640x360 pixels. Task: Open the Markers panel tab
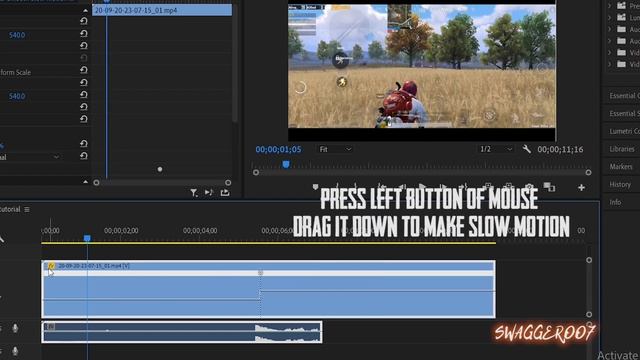(x=622, y=167)
